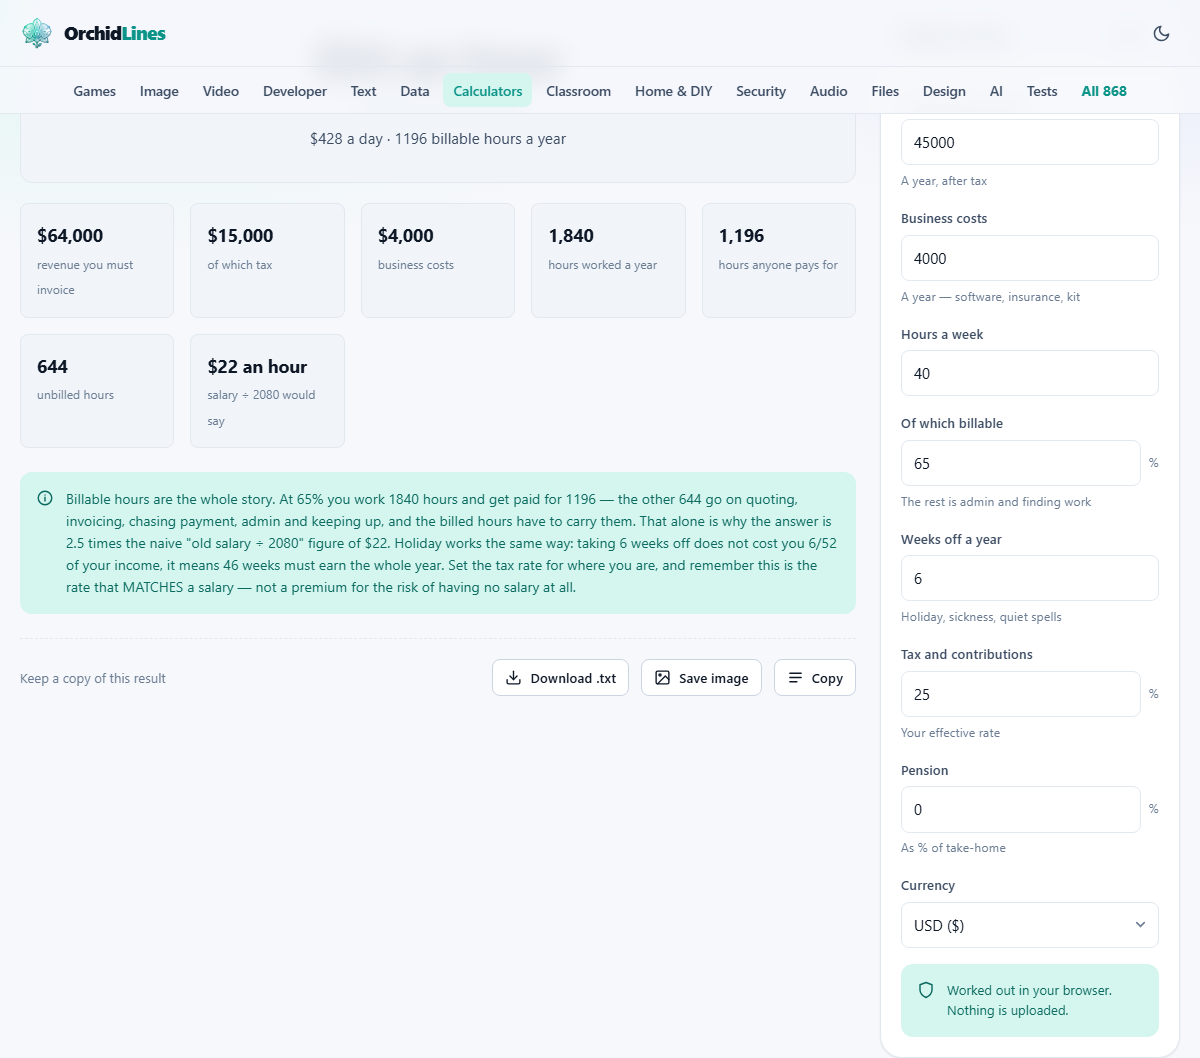Click the Tax and contributions field

click(1020, 694)
